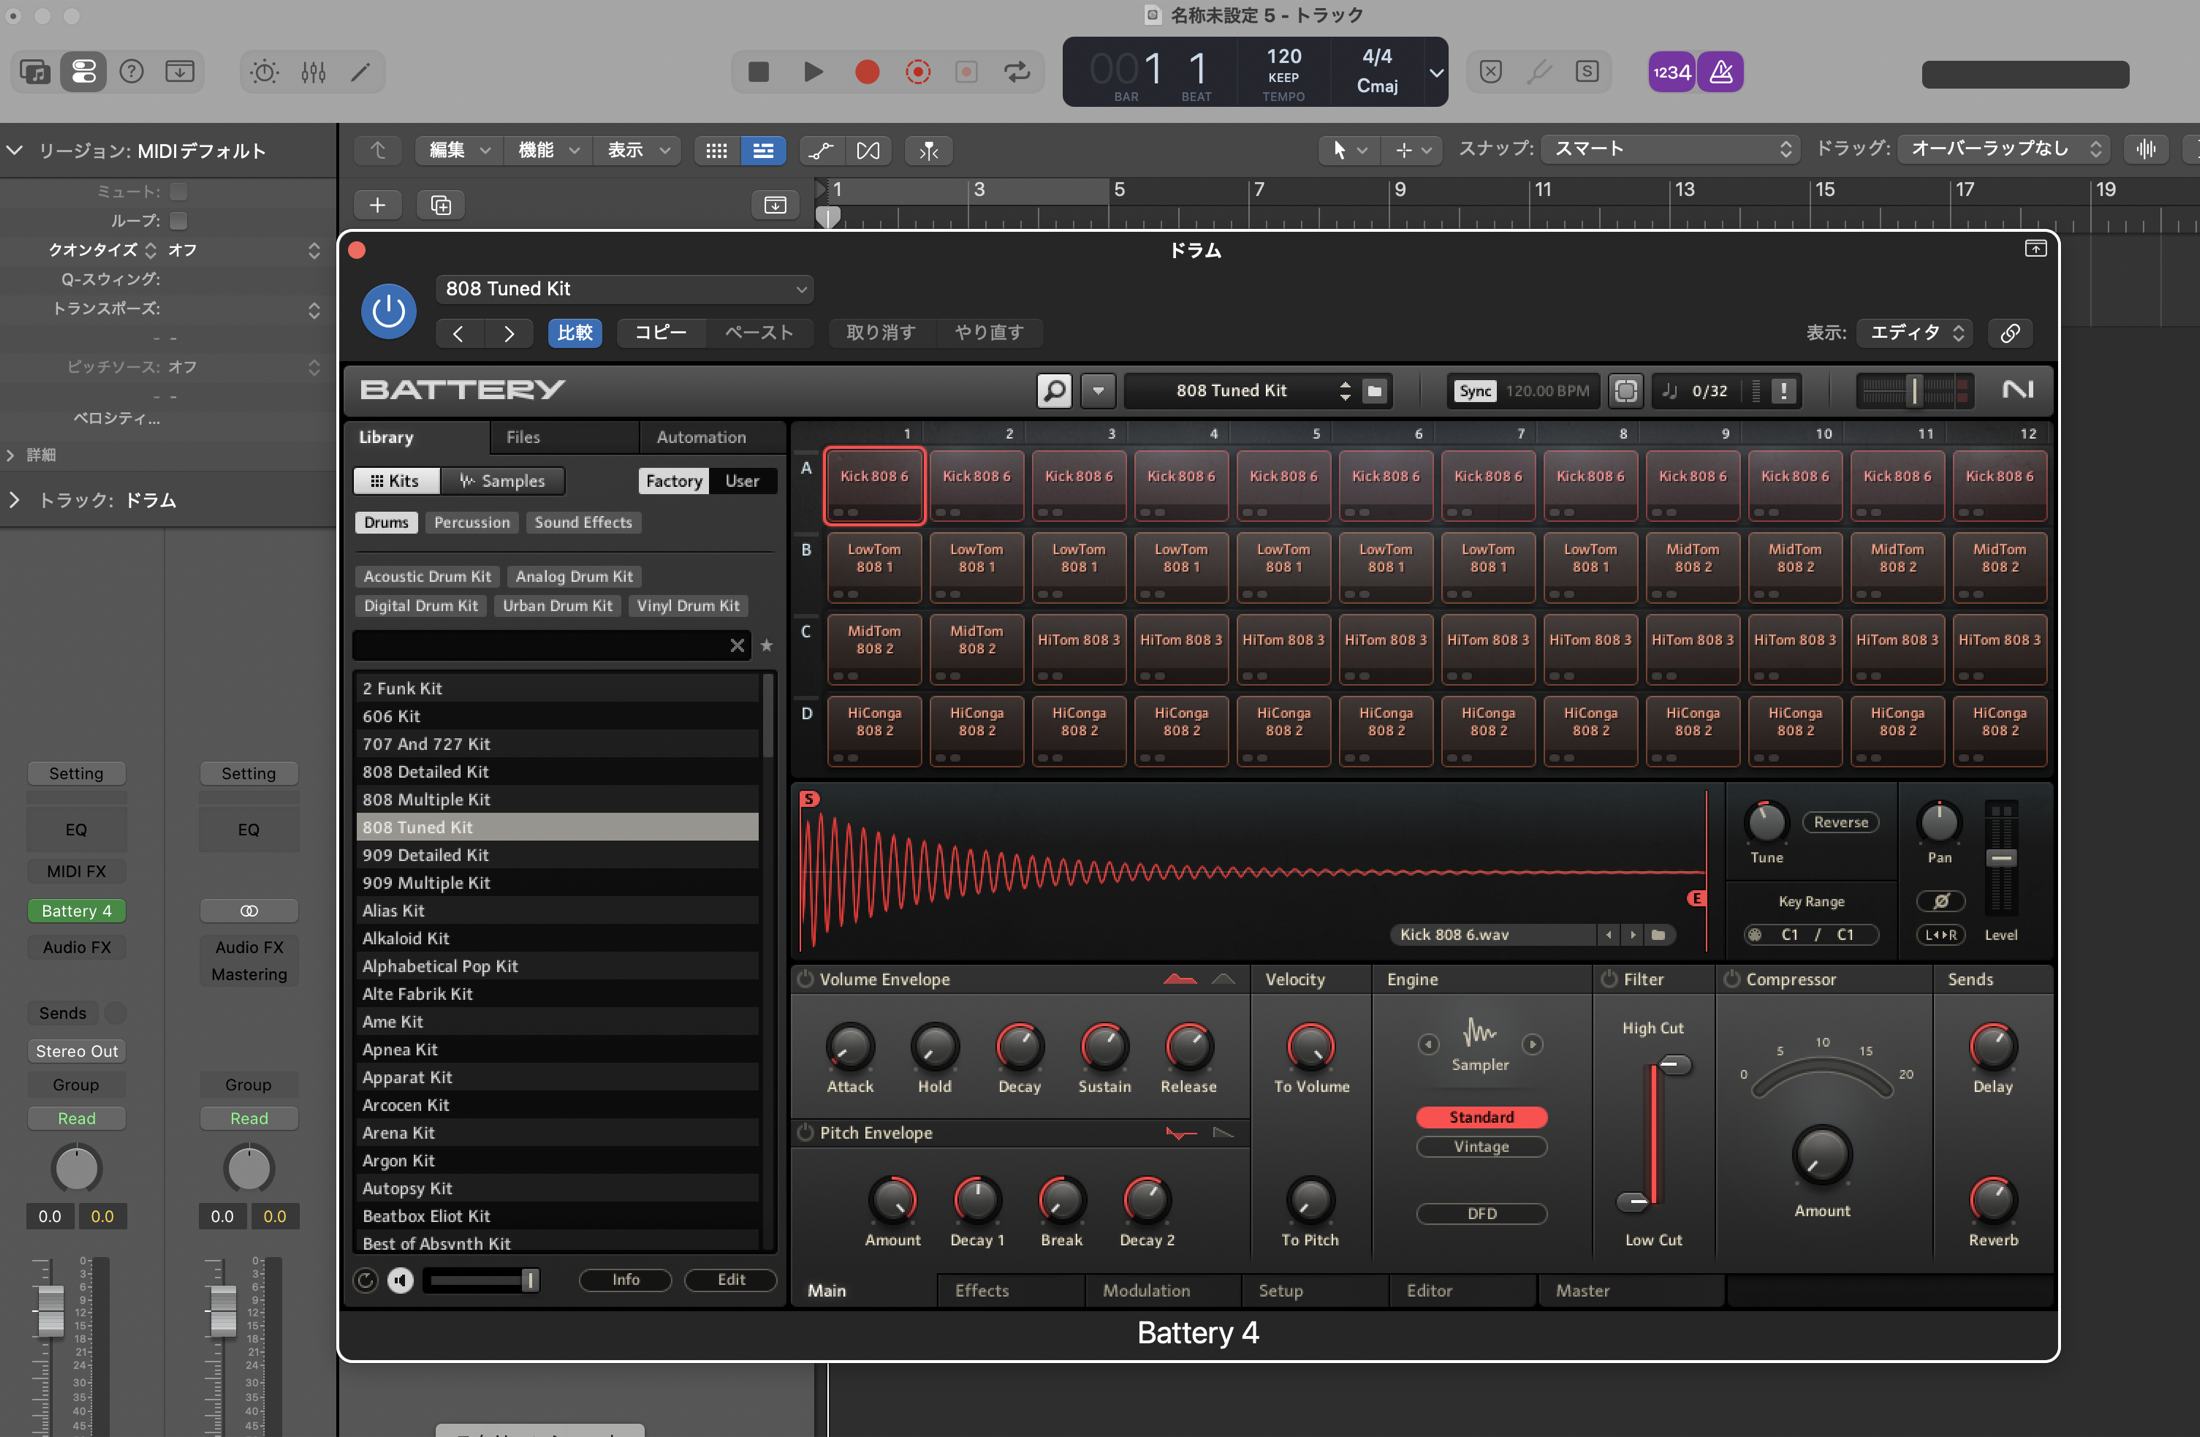Open the Battery header menu arrow
The width and height of the screenshot is (2200, 1437).
coord(1098,390)
